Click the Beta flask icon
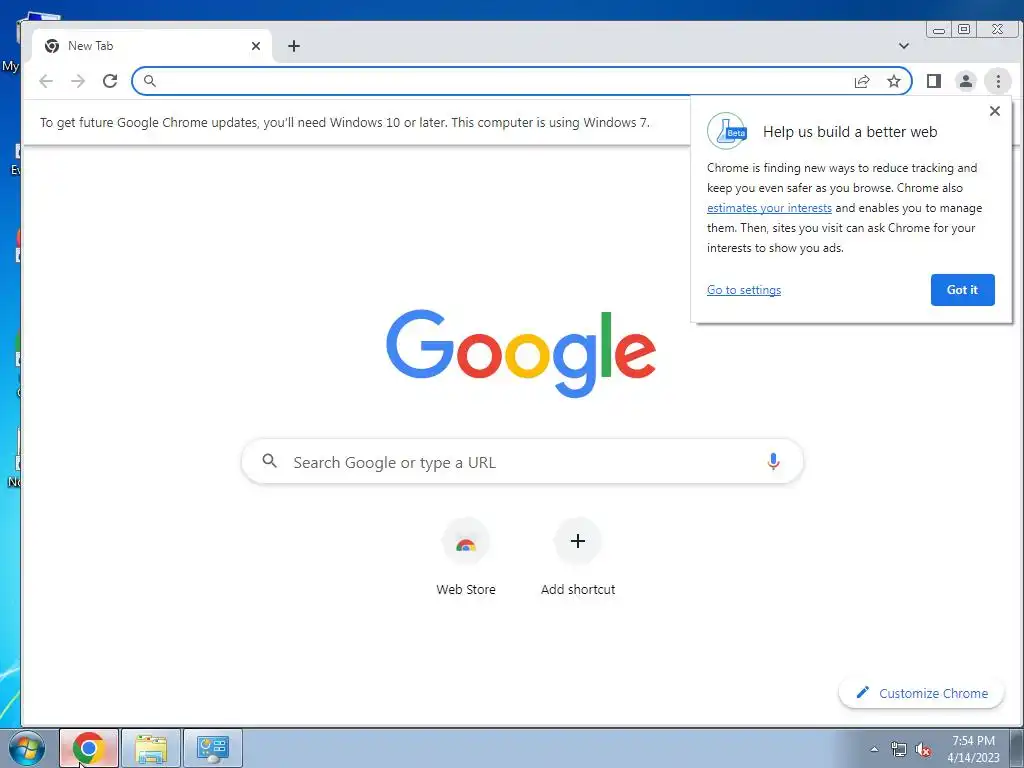This screenshot has height=768, width=1024. (x=727, y=131)
